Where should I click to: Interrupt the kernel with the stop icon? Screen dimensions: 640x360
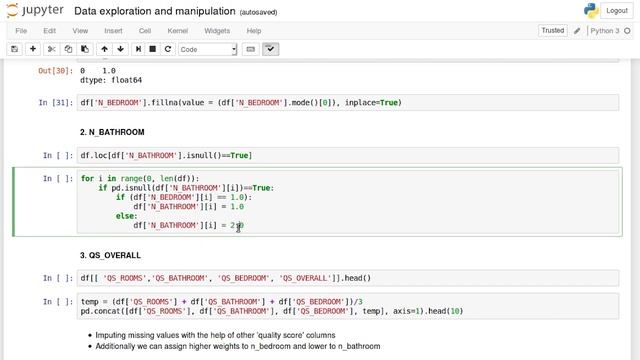click(153, 49)
